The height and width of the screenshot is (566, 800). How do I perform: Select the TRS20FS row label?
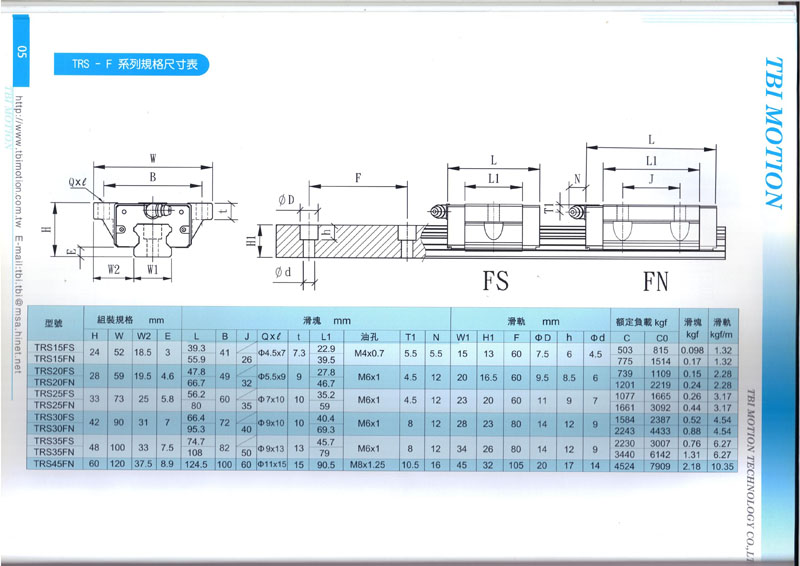pyautogui.click(x=54, y=371)
